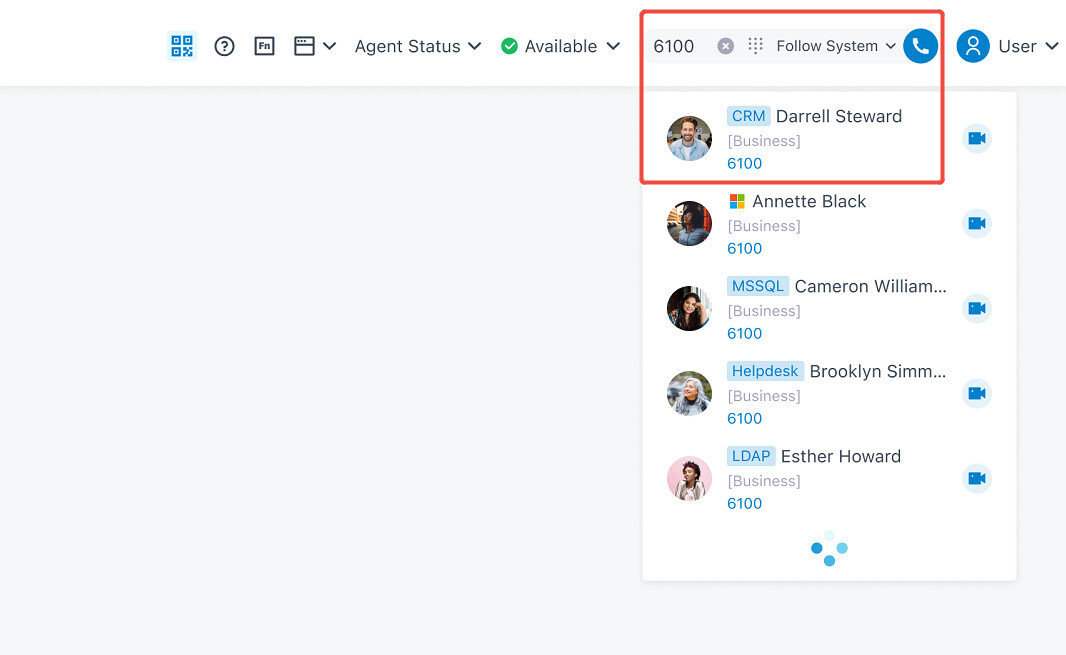The image size is (1066, 655).
Task: Click [Business] label under Darrell Steward
Action: [x=764, y=141]
